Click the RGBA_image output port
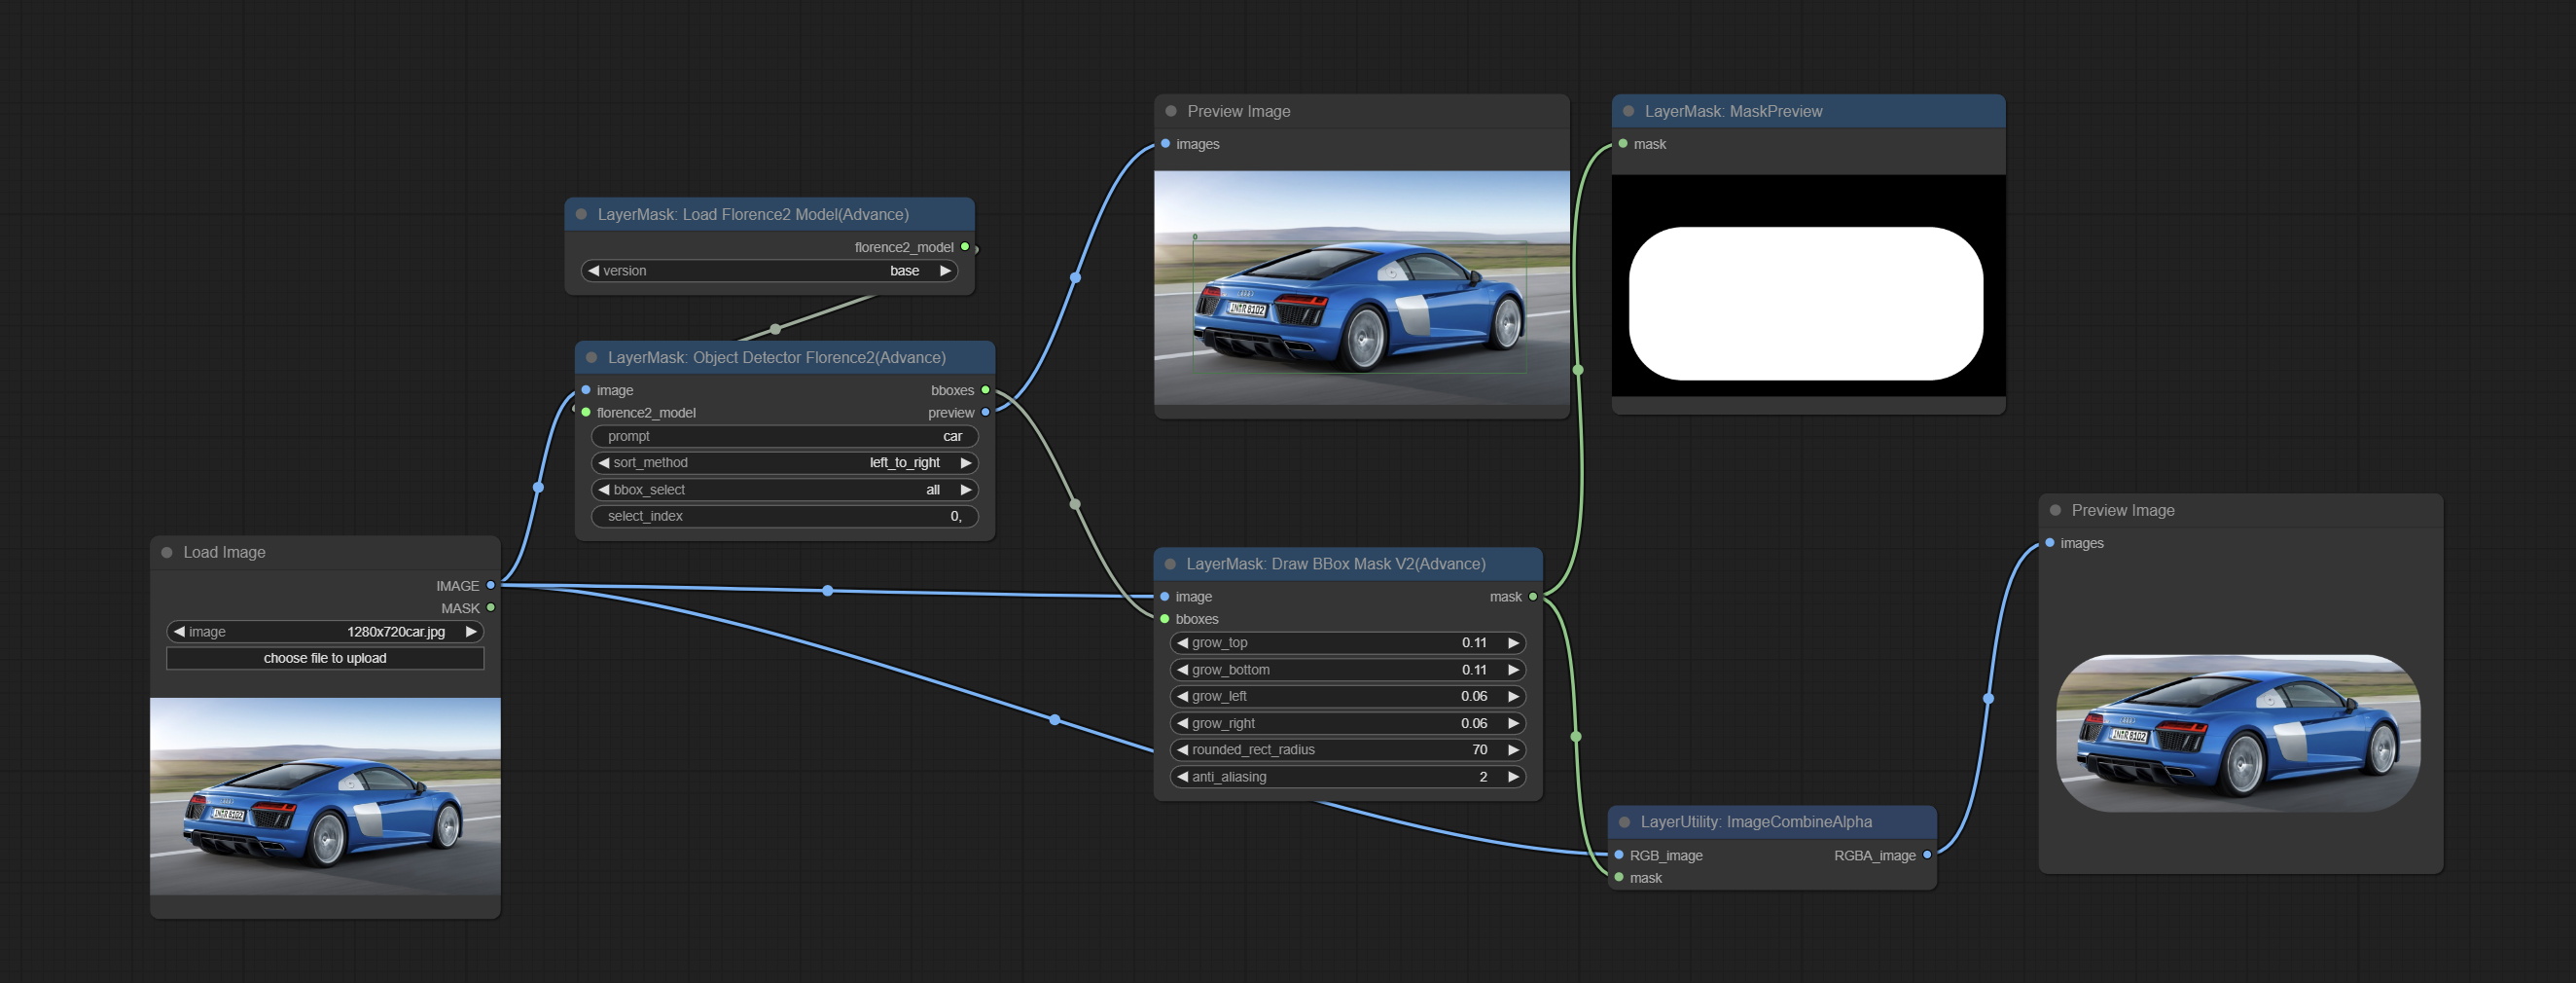Screen dimensions: 2576x983 (1927, 855)
